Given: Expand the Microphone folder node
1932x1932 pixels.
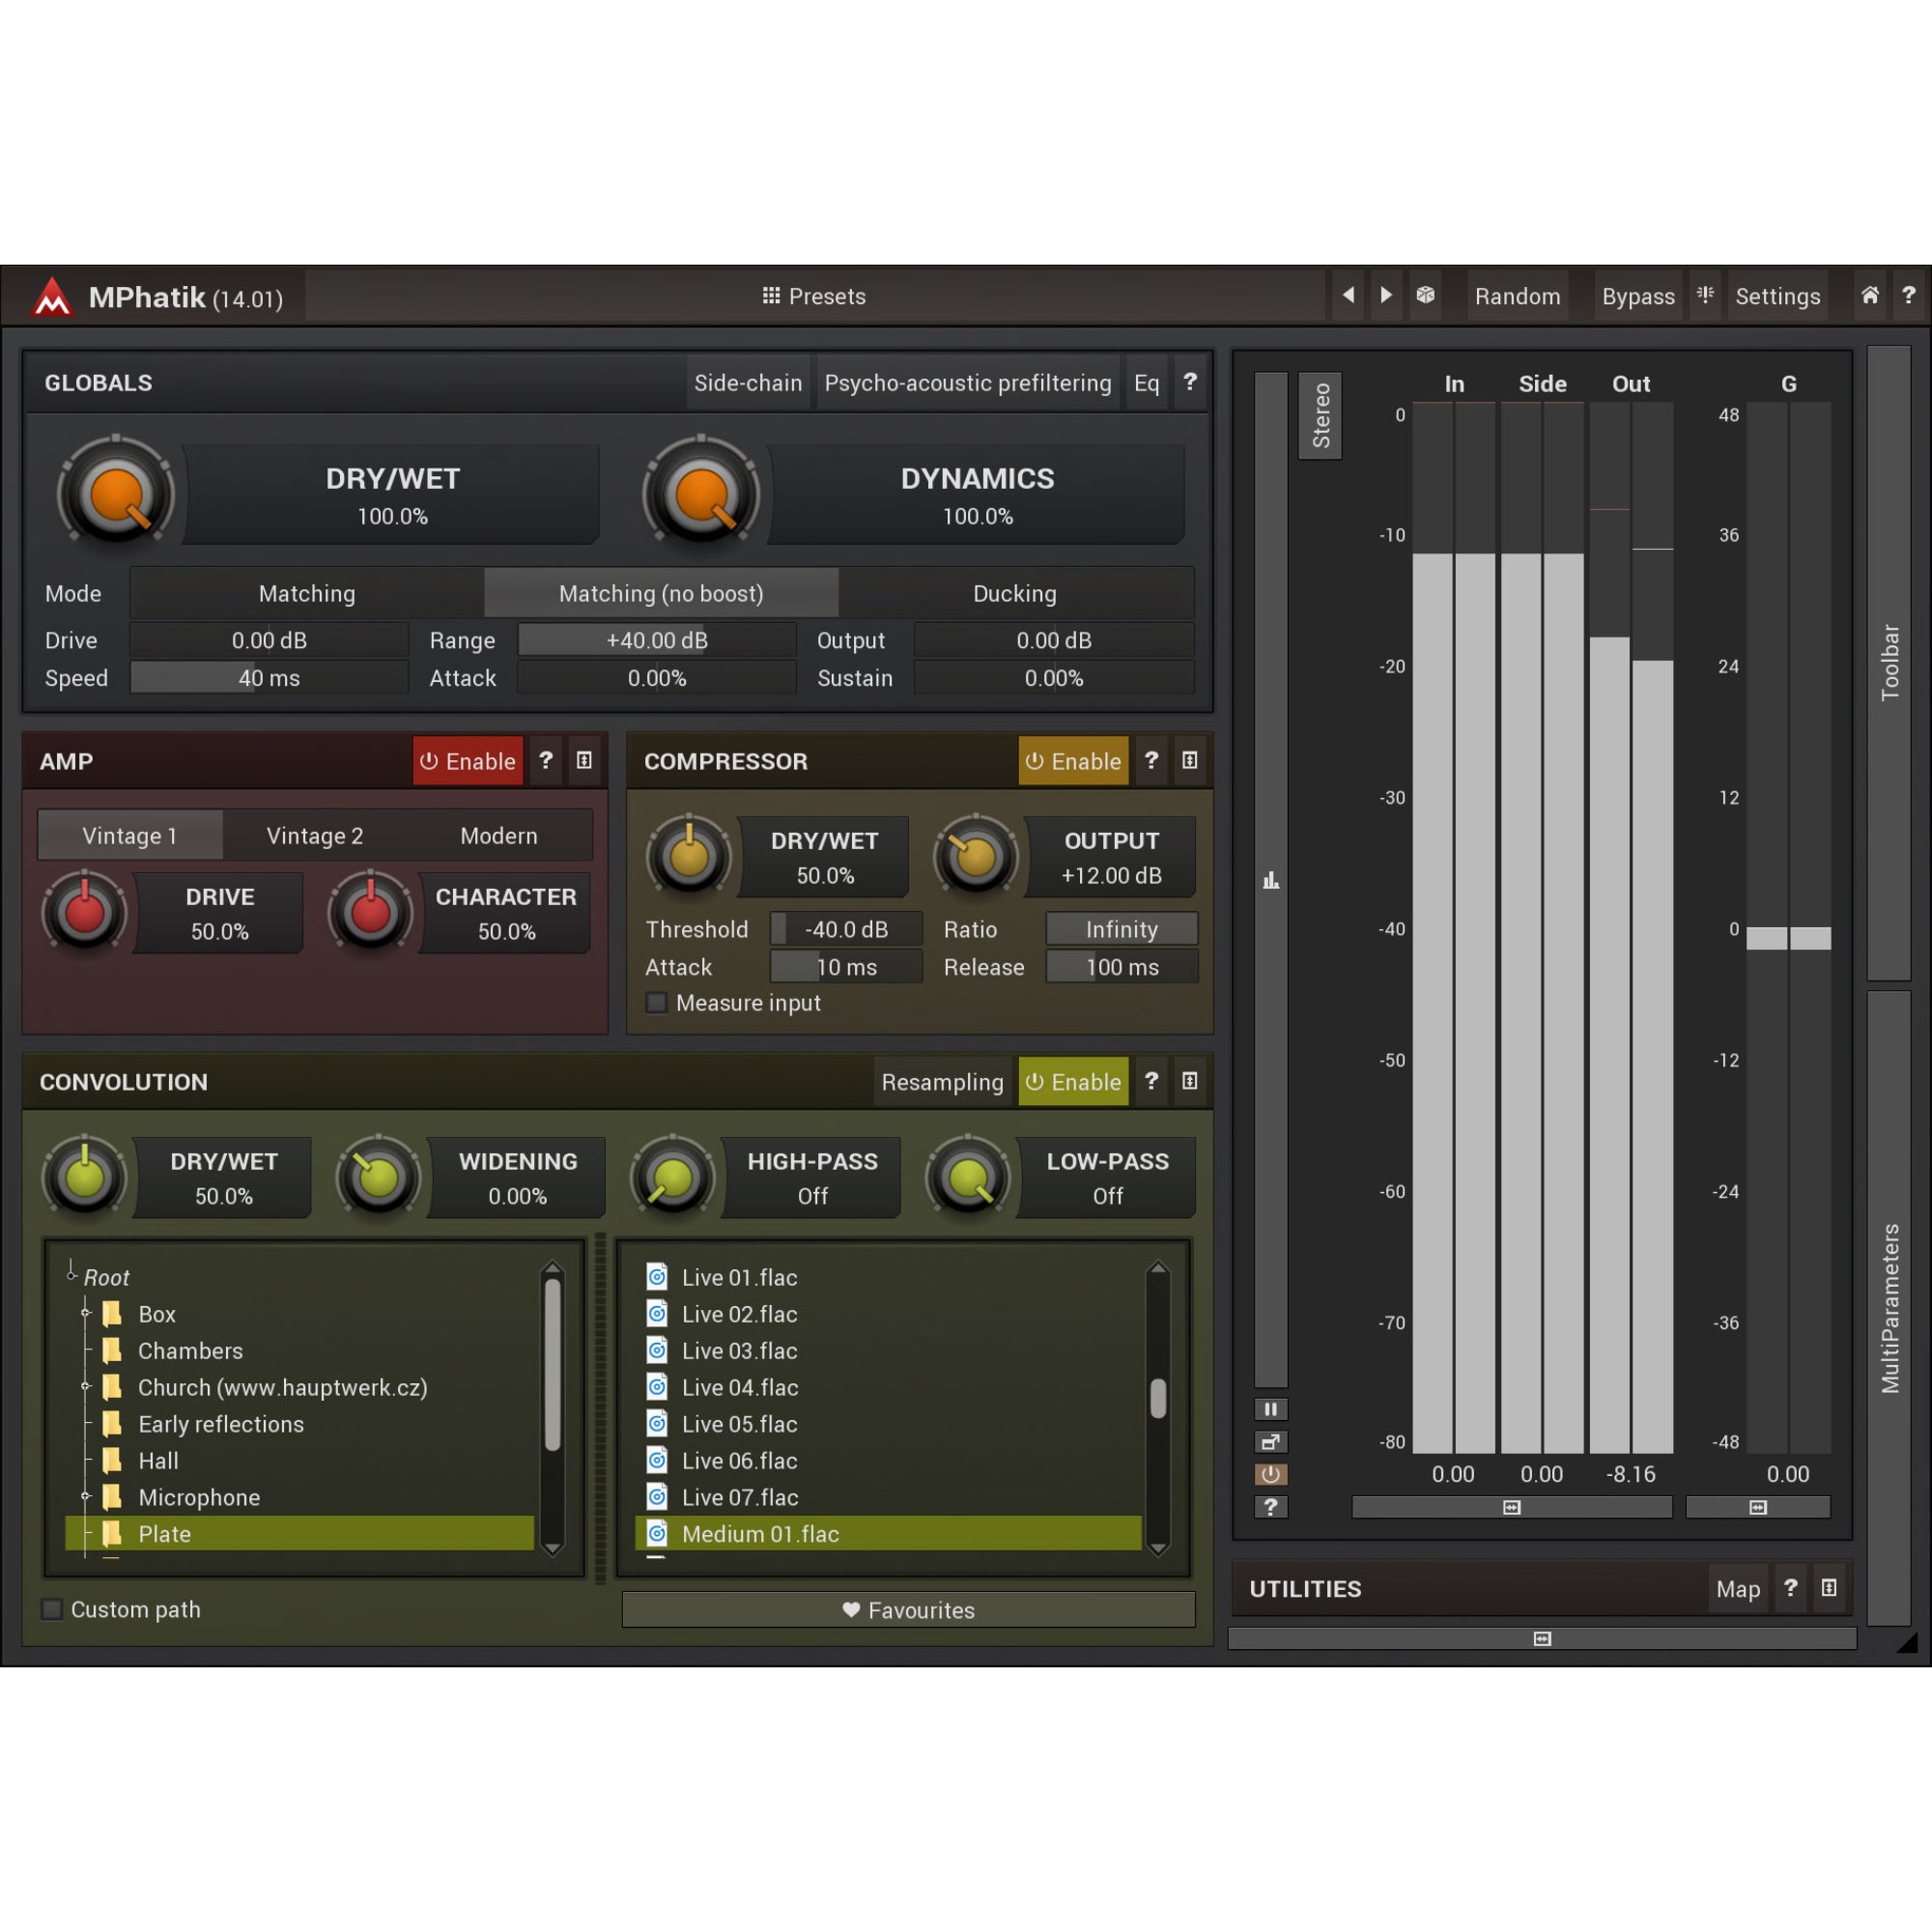Looking at the screenshot, I should coord(86,1497).
